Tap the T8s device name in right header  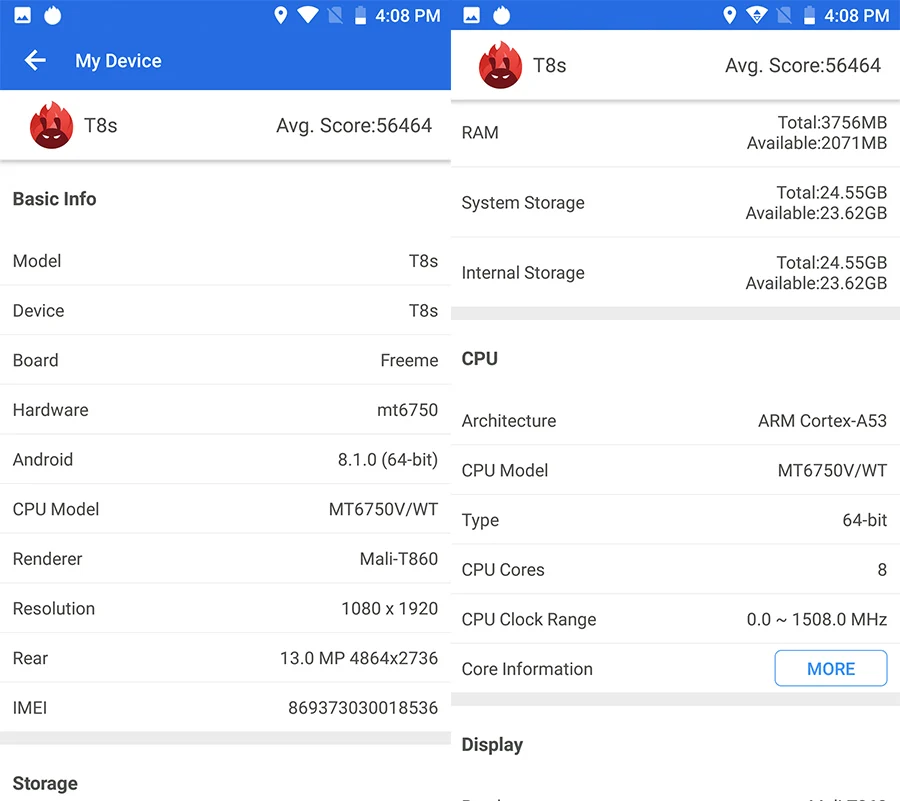point(549,65)
